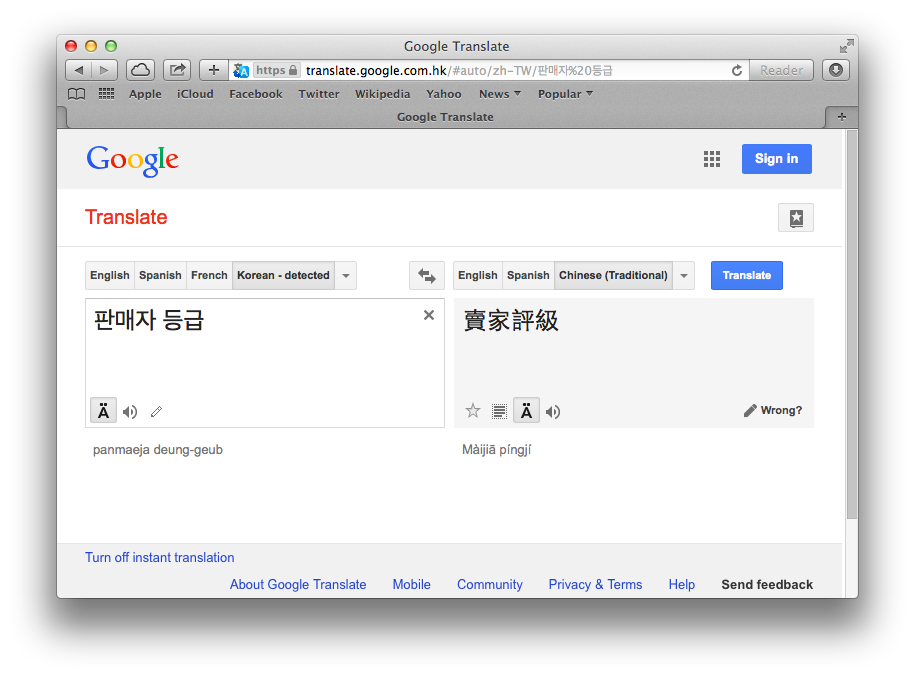Screen dimensions: 915x677
Task: Toggle source phonetic reading Ä button
Action: (103, 411)
